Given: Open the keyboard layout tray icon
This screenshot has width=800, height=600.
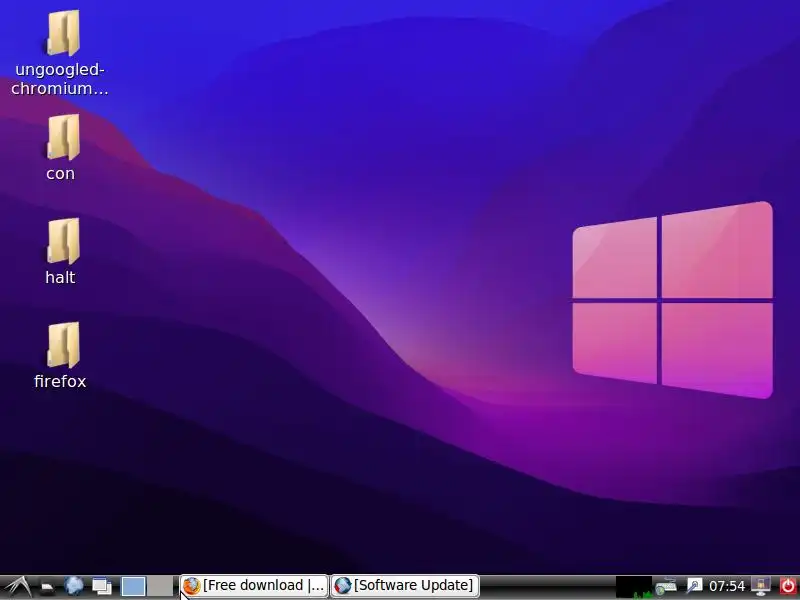Looking at the screenshot, I should 666,586.
